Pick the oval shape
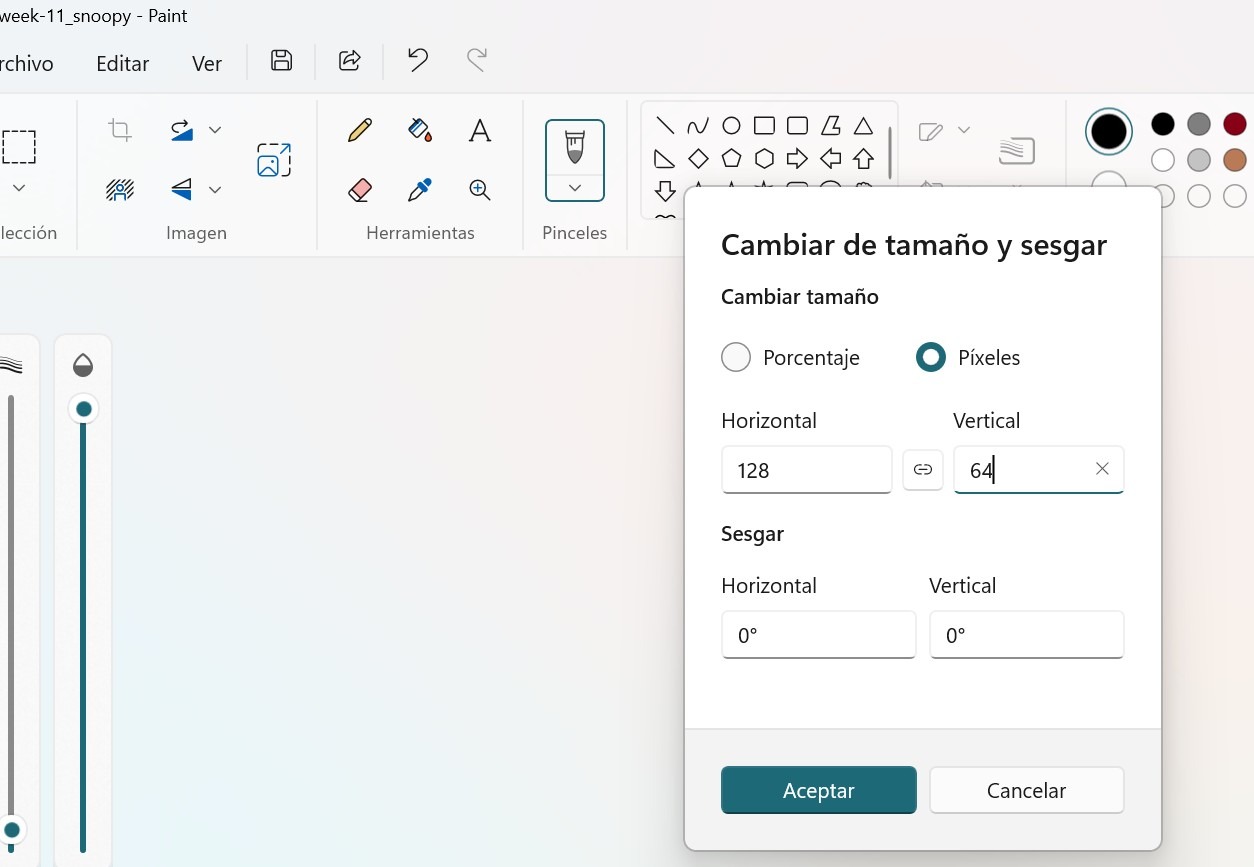 click(731, 126)
